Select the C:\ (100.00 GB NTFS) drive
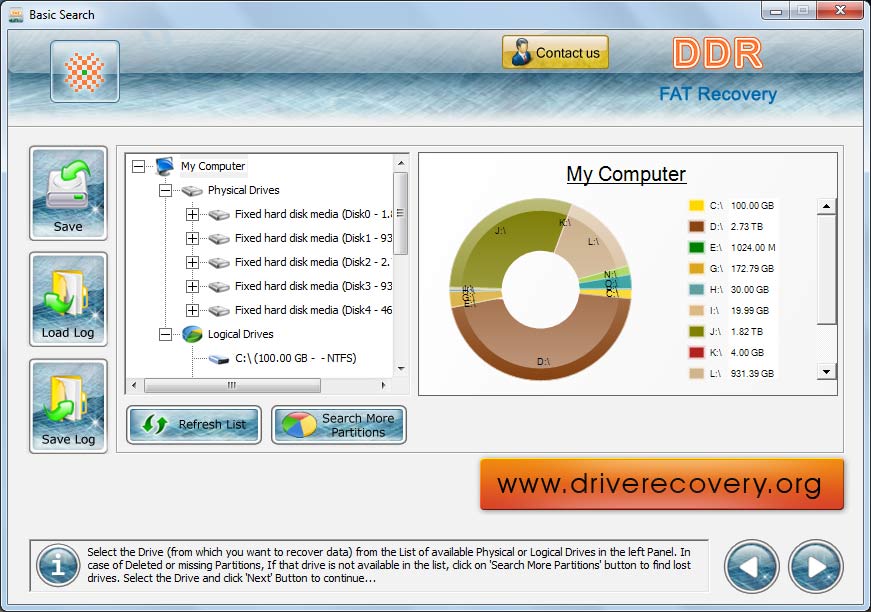This screenshot has height=612, width=871. [x=296, y=358]
